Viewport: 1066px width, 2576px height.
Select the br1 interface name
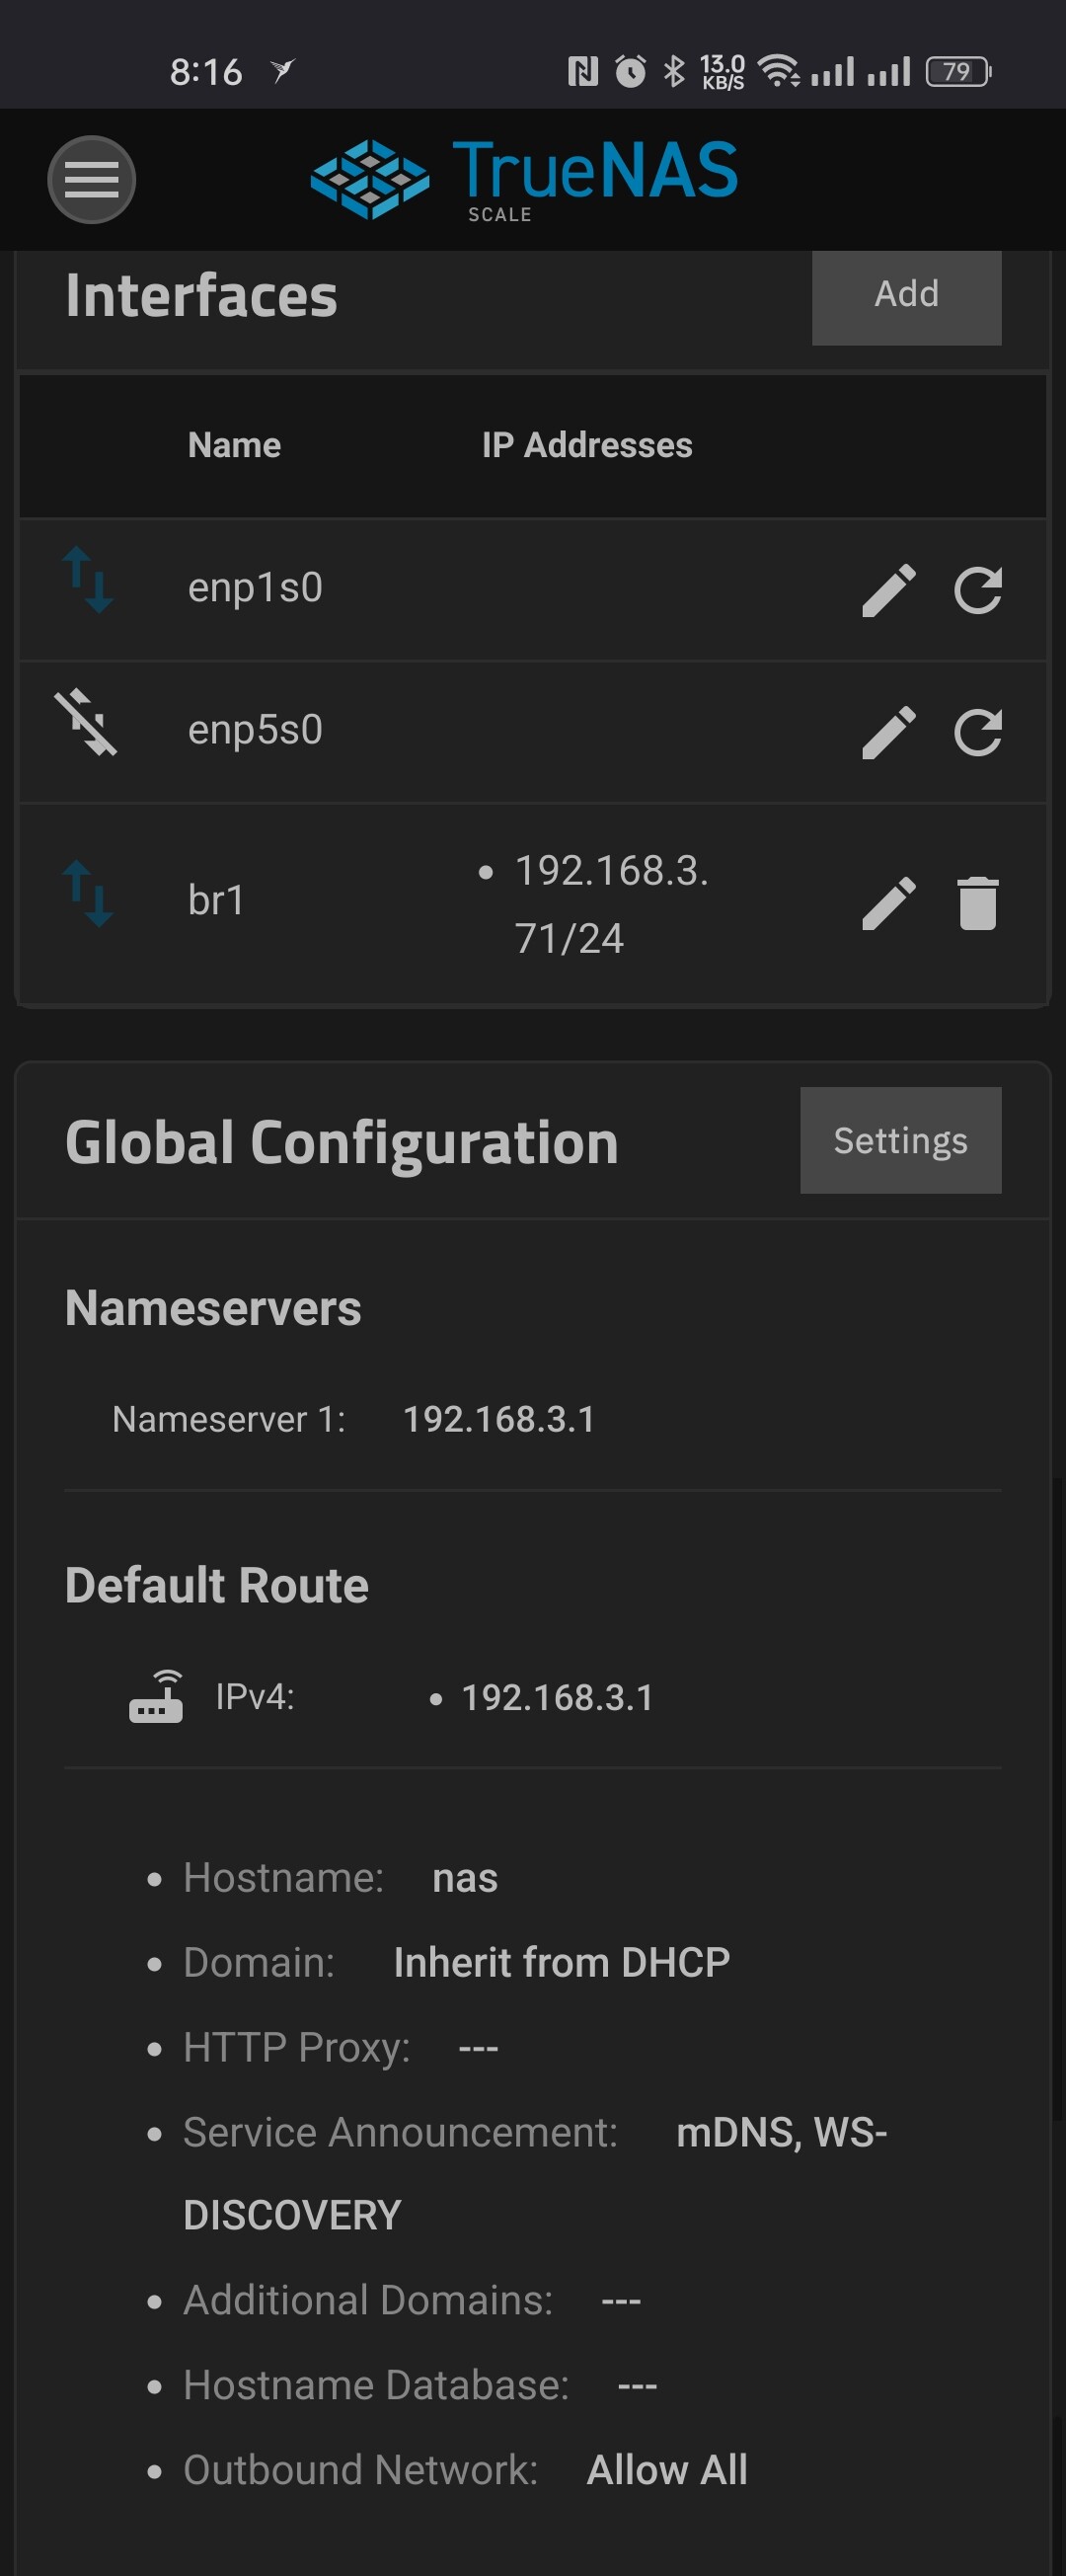[x=216, y=900]
